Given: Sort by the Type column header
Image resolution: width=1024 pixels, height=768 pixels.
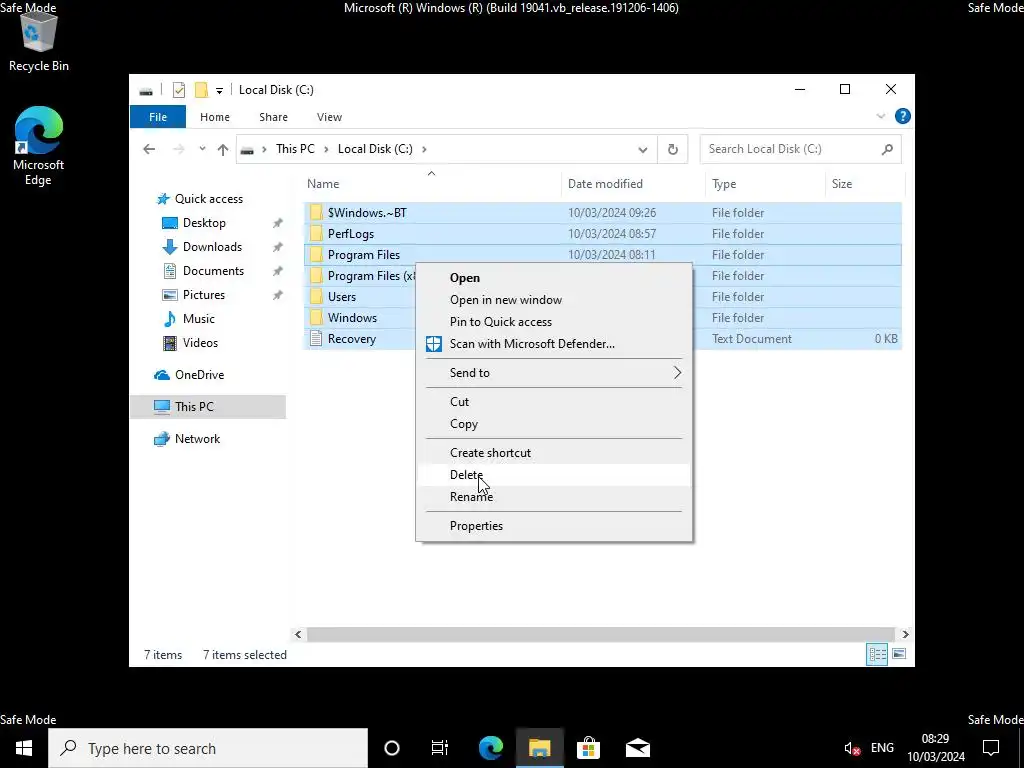Looking at the screenshot, I should [x=765, y=184].
